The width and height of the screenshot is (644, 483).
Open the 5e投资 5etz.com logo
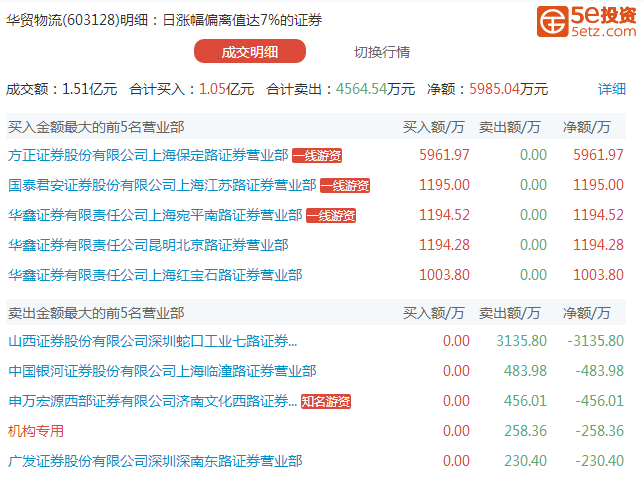point(587,21)
